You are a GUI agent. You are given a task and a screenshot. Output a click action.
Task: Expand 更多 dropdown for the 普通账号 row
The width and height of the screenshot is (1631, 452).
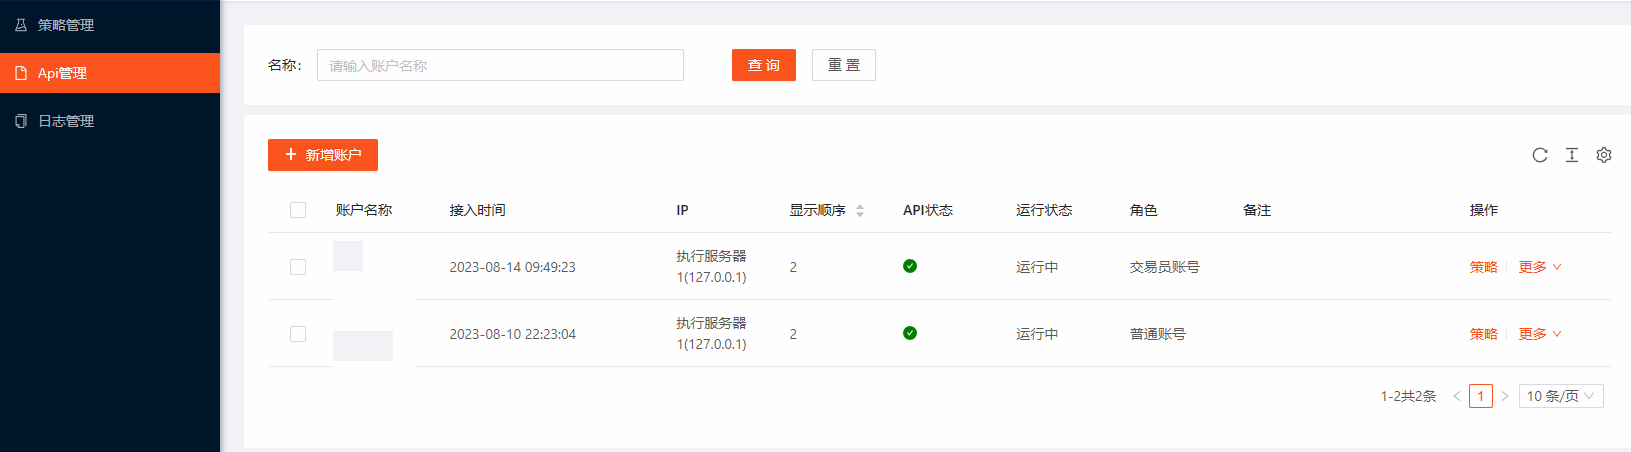click(1540, 334)
